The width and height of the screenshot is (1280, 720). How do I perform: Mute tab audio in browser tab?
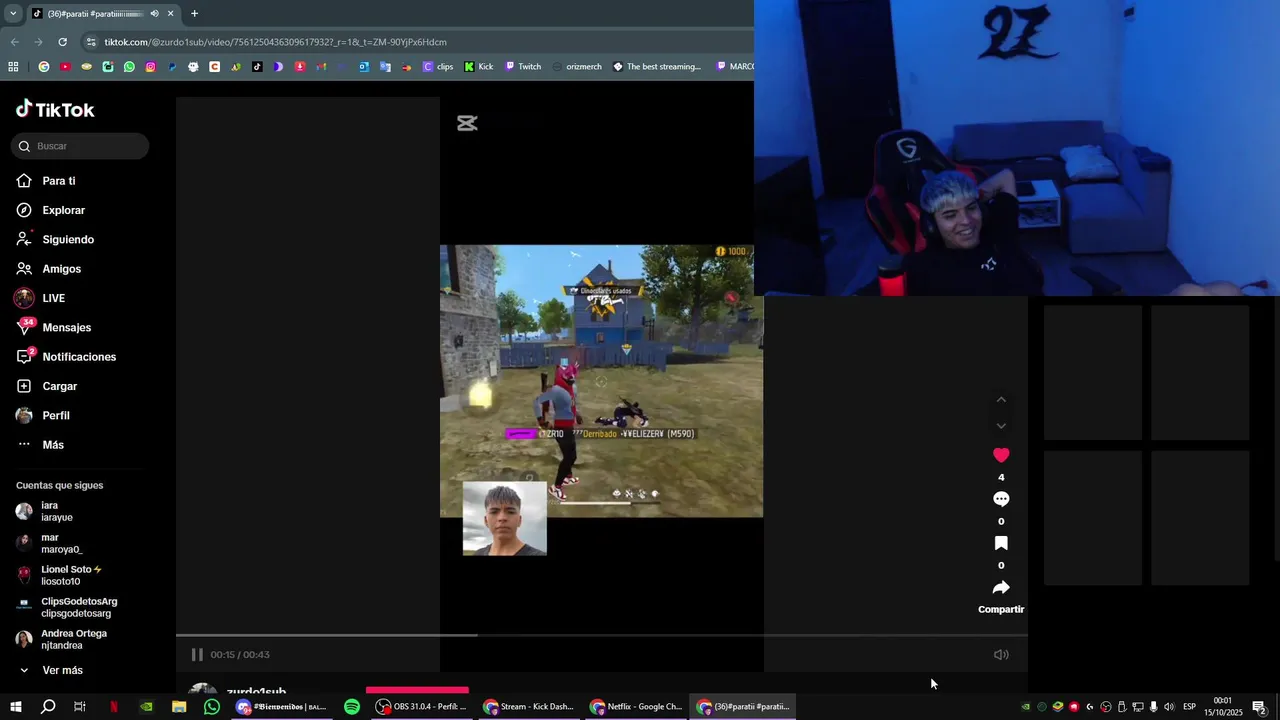click(154, 14)
